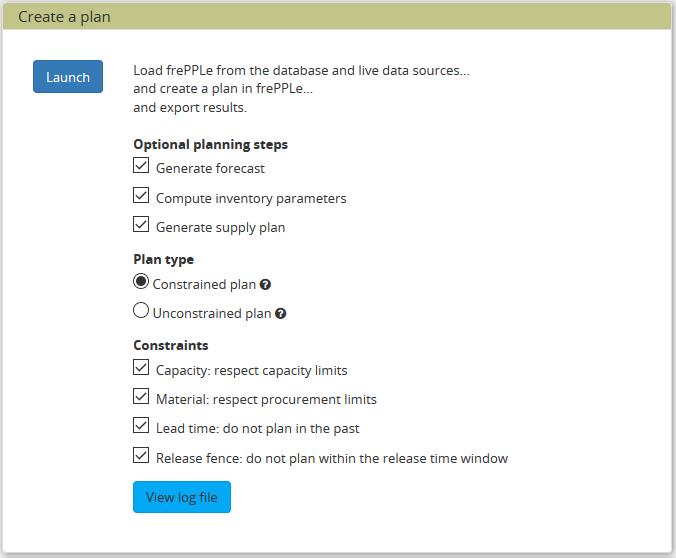This screenshot has height=558, width=676.
Task: Click help icon beside Constrained plan
Action: click(x=265, y=285)
